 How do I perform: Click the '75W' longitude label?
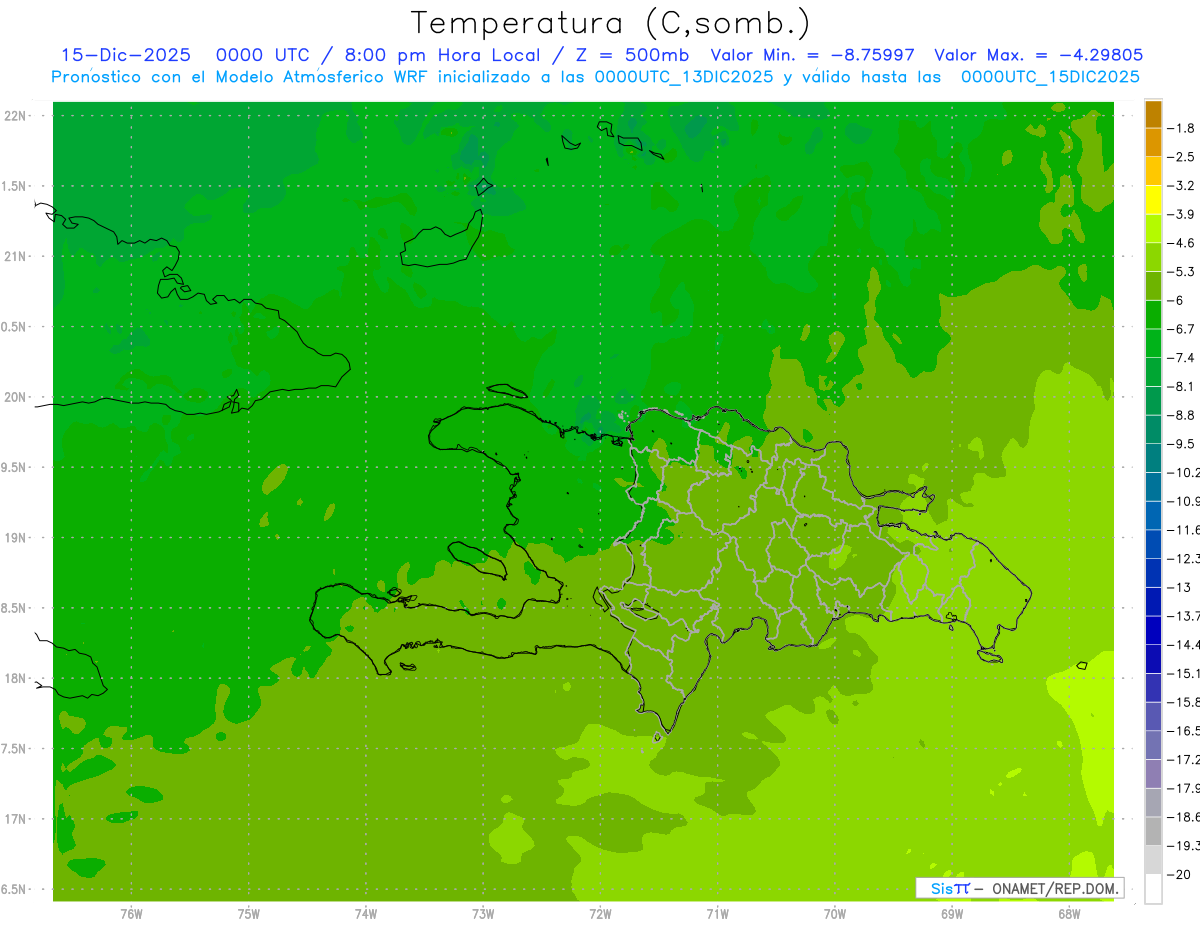tap(249, 913)
